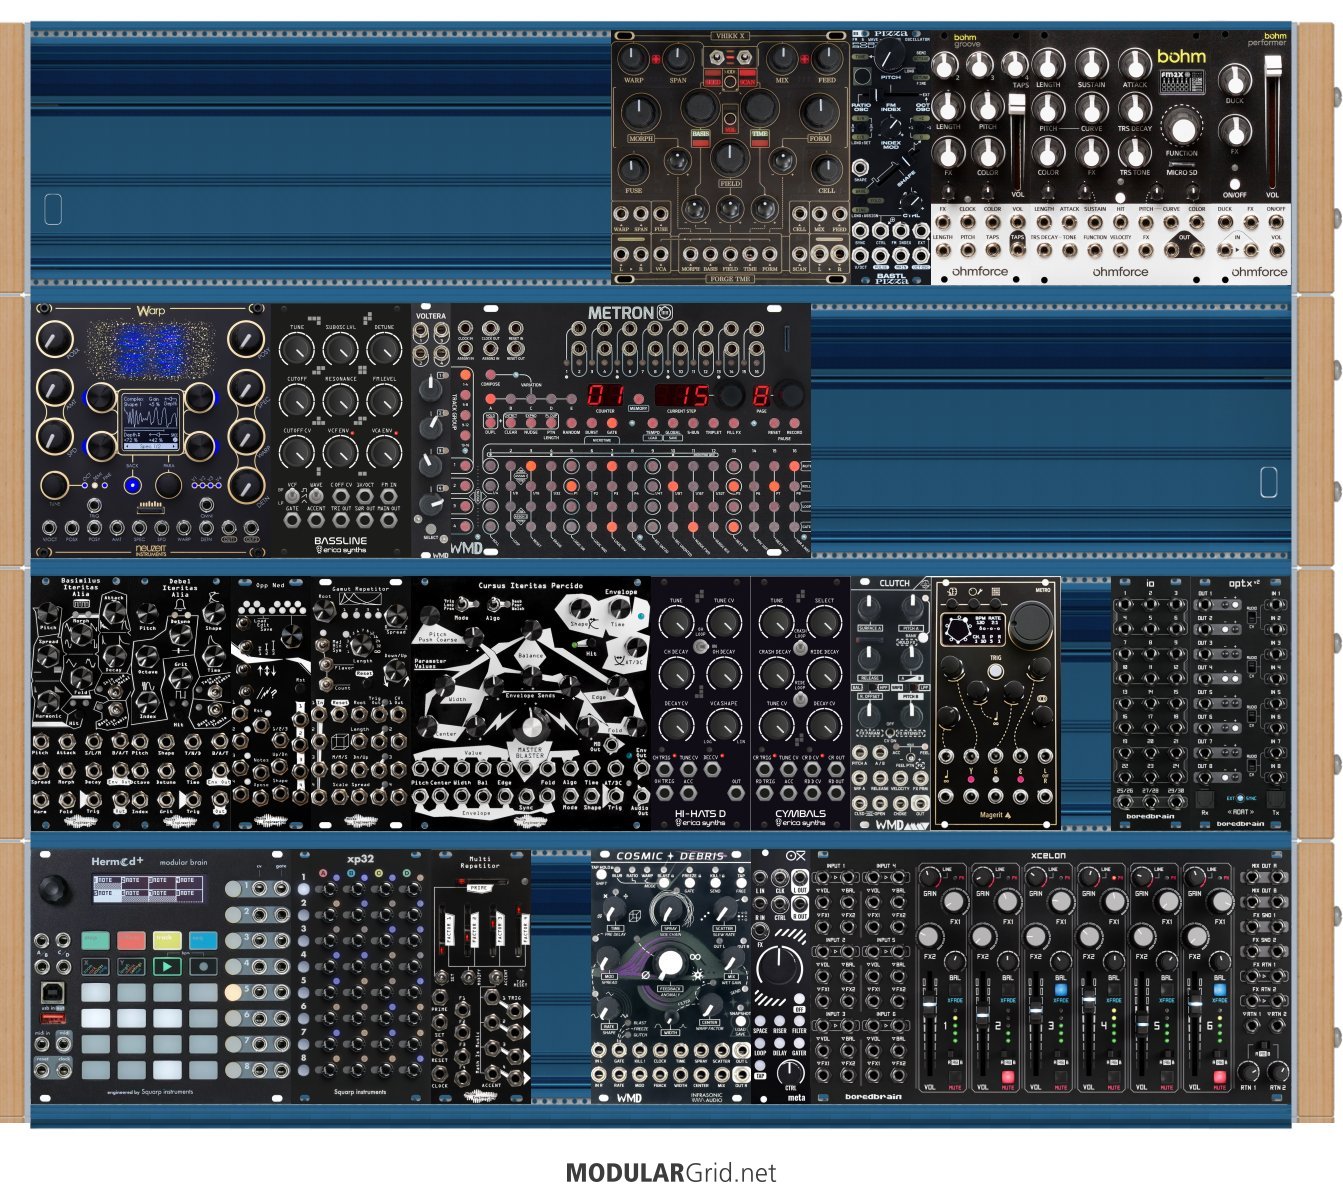Adjust the MORPH knob on Vhikk X

coord(642,113)
